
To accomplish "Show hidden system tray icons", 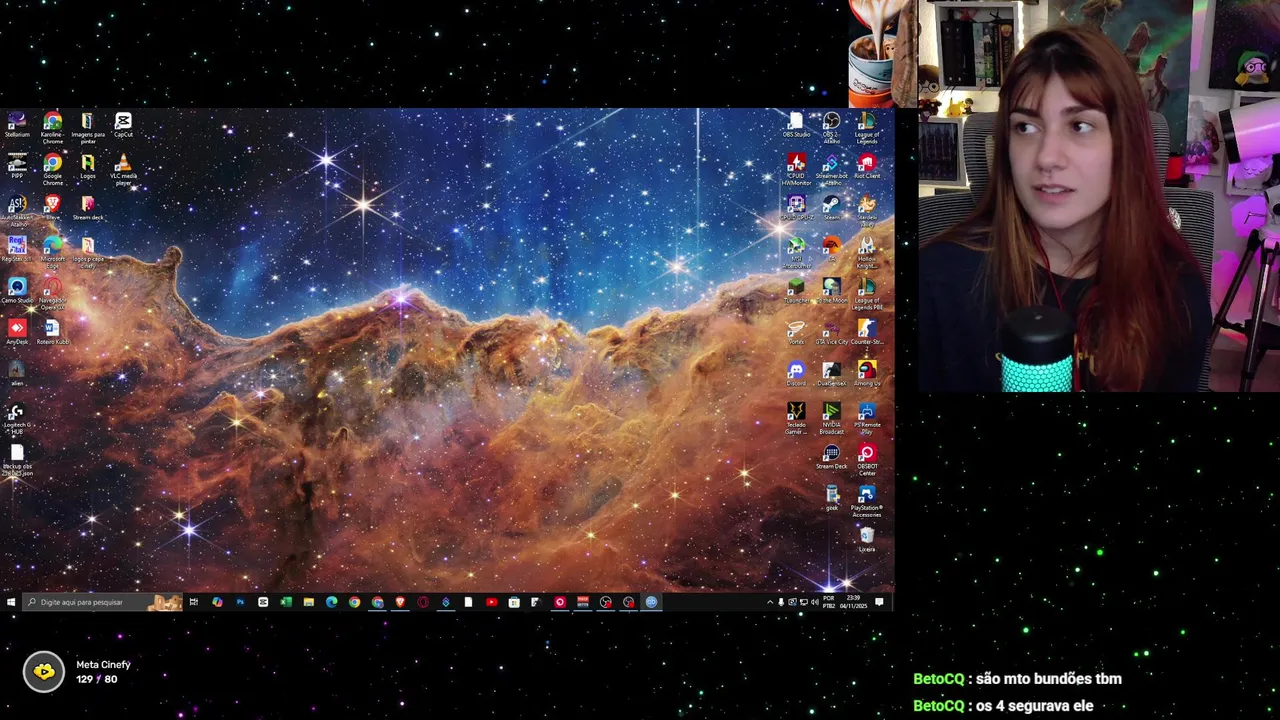I will tap(770, 602).
